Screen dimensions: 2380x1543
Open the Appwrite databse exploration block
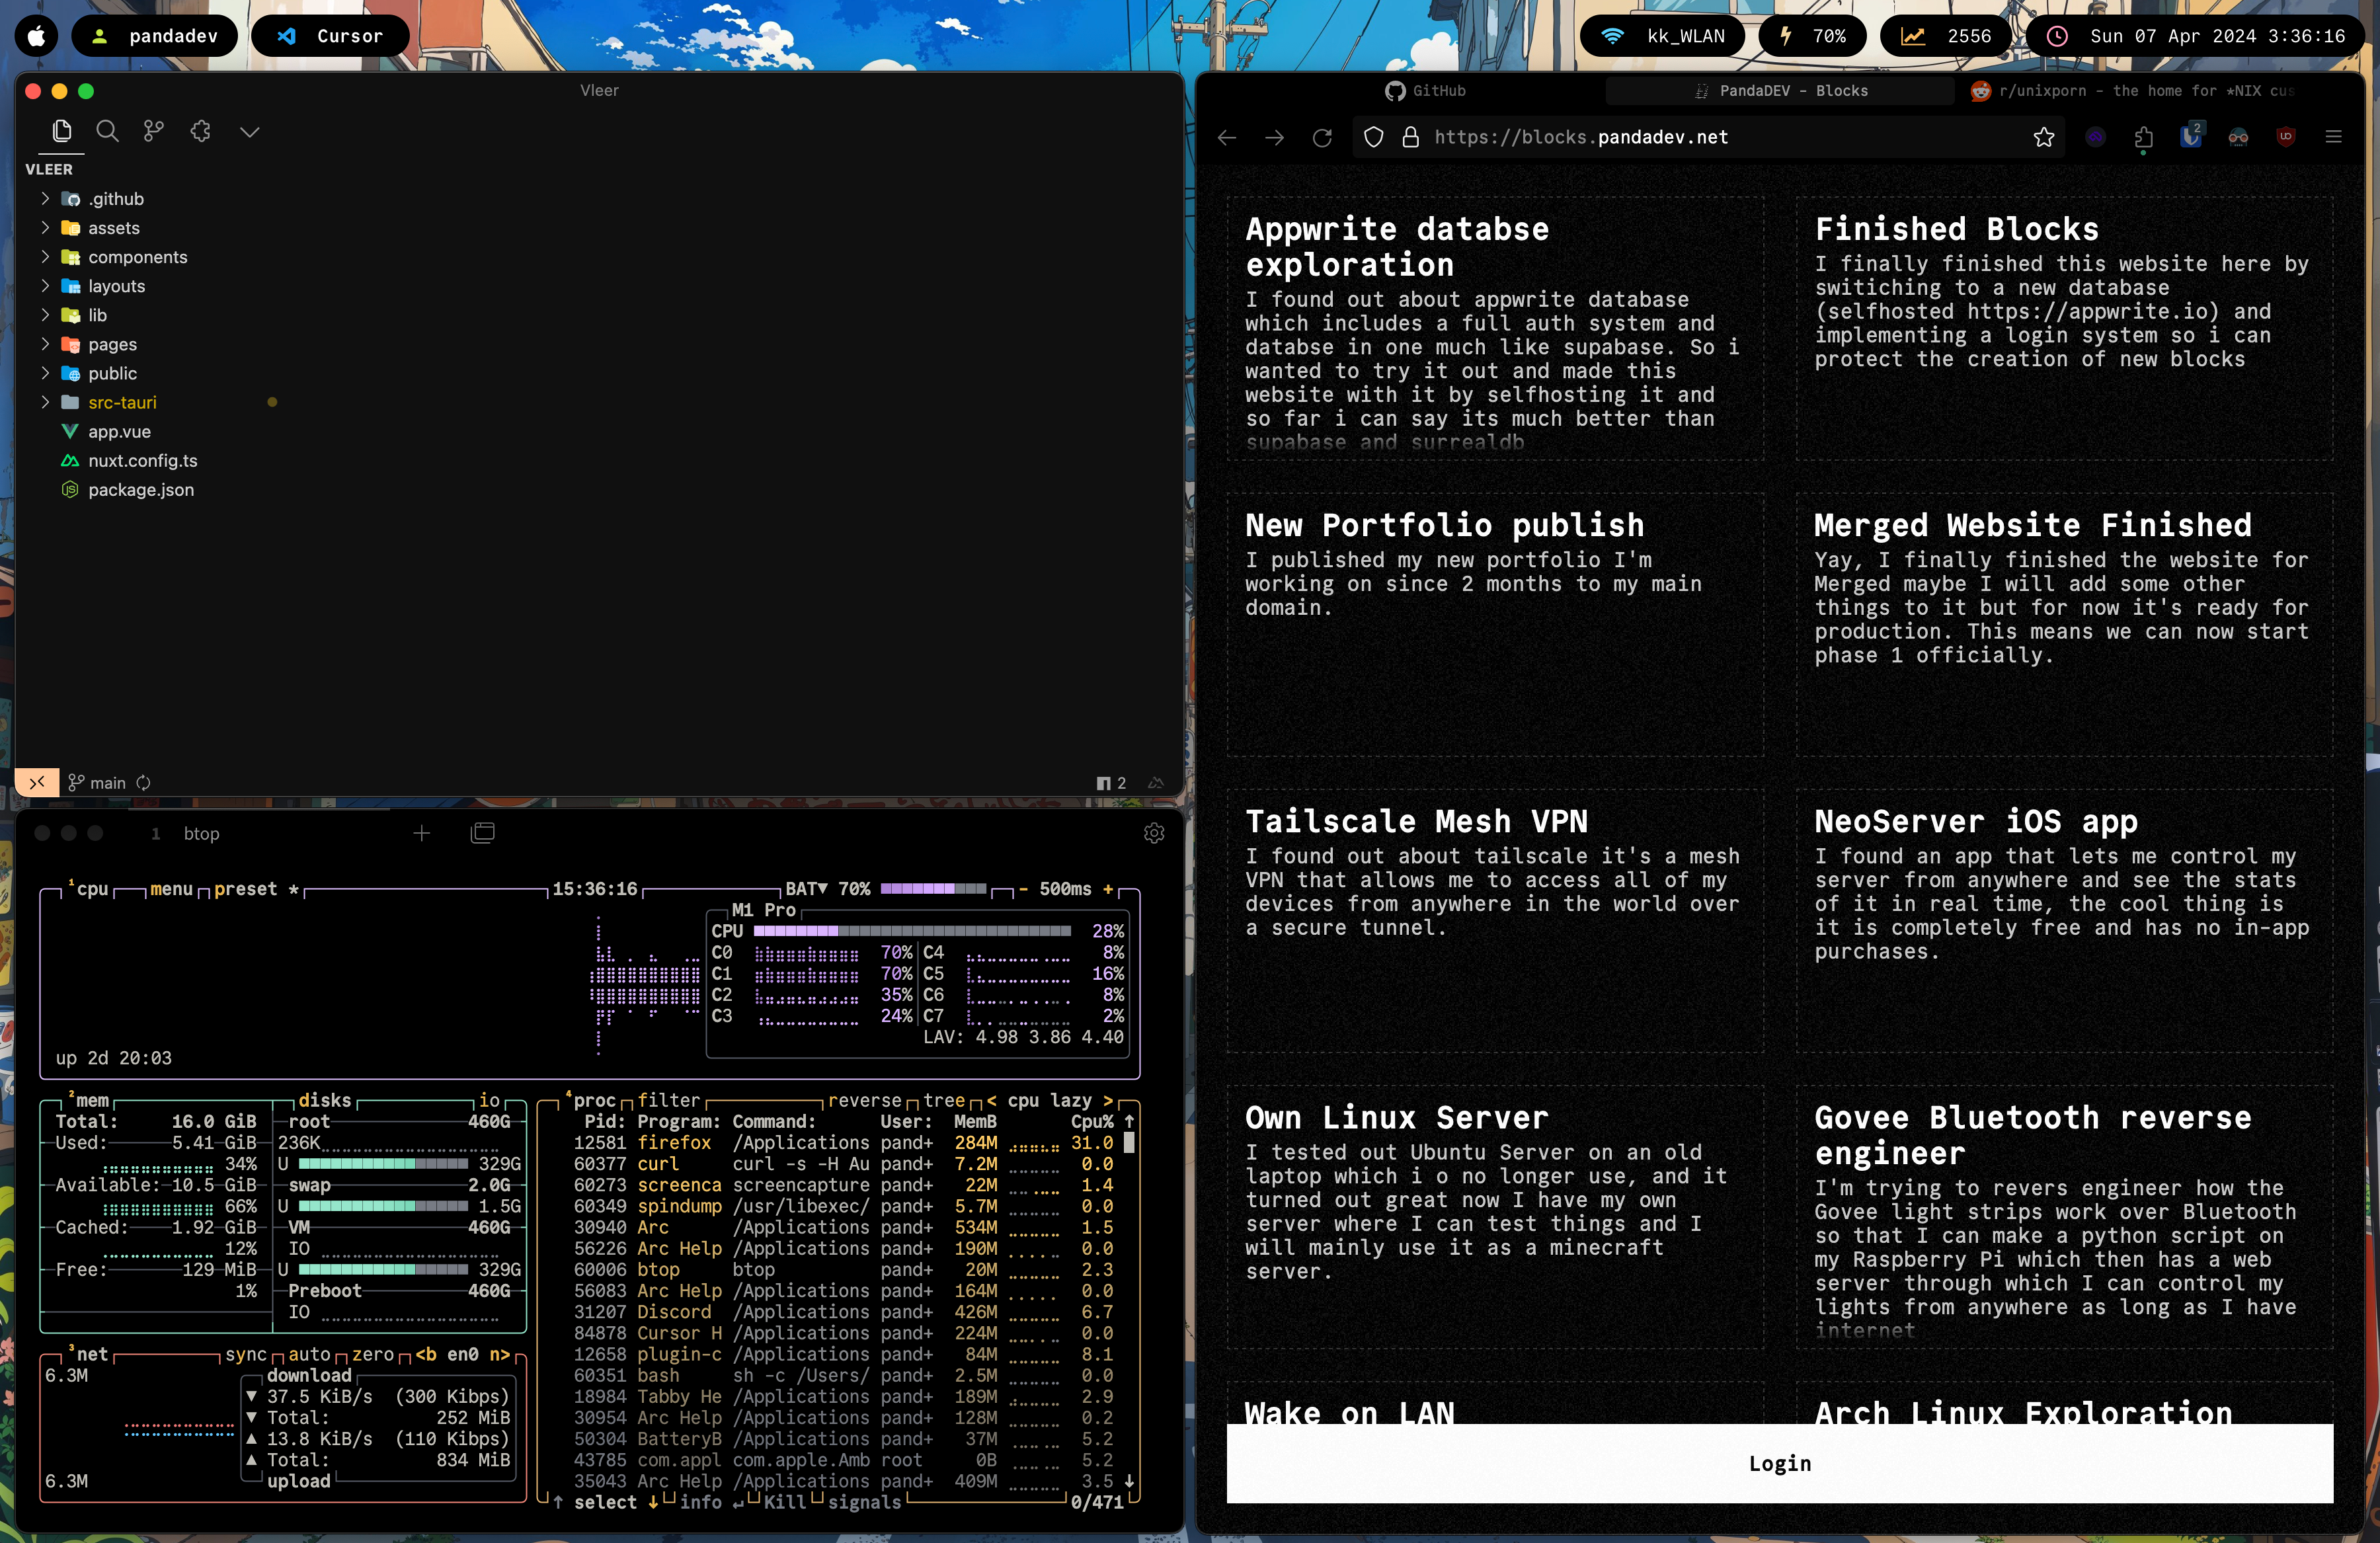(x=1496, y=328)
